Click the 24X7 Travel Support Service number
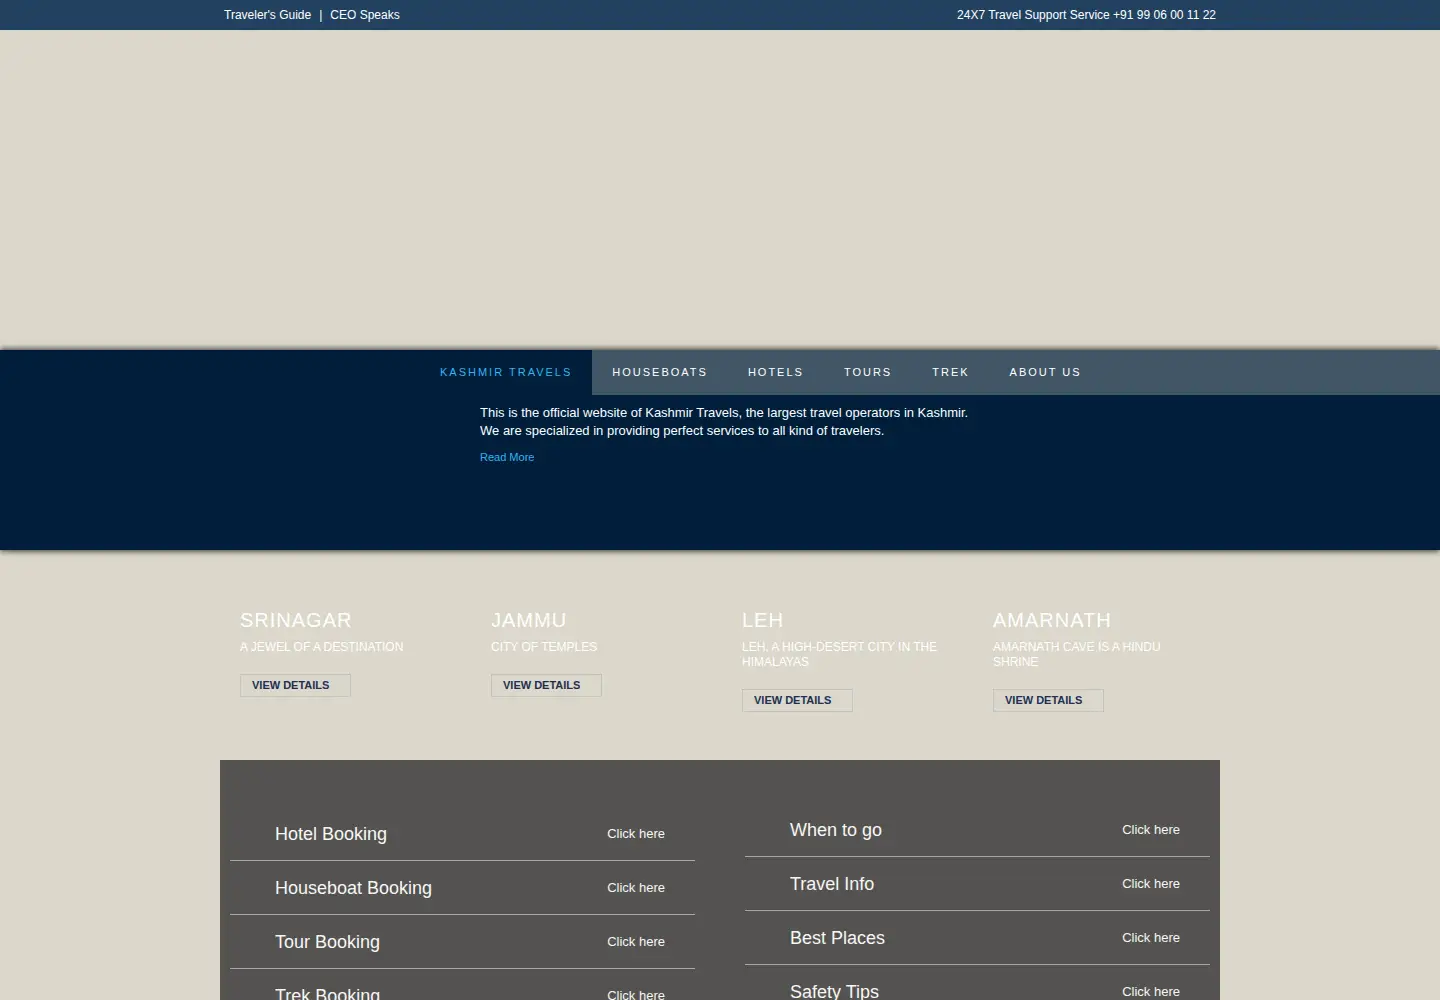The width and height of the screenshot is (1440, 1000). pyautogui.click(x=1086, y=15)
